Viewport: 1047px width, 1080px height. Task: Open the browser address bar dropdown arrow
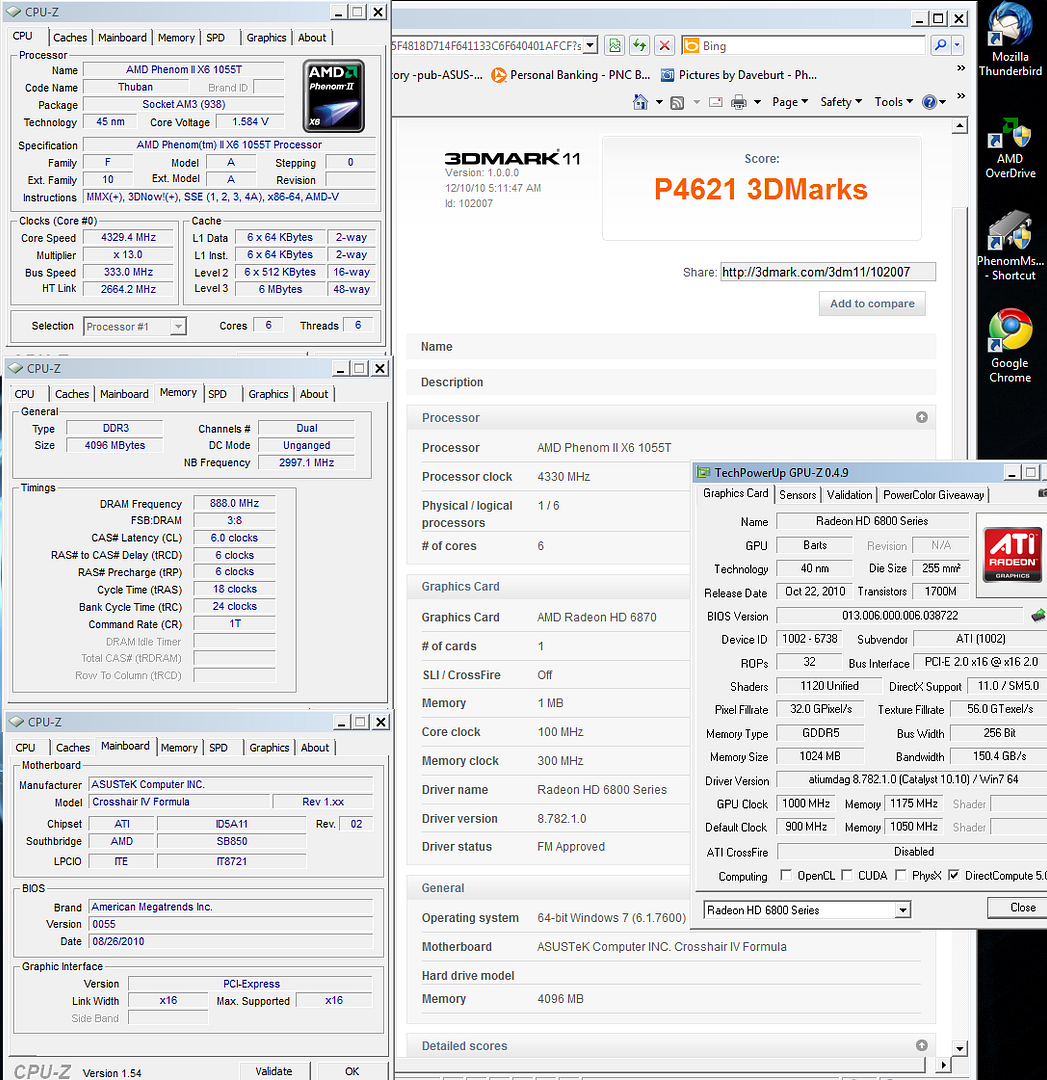tap(590, 45)
